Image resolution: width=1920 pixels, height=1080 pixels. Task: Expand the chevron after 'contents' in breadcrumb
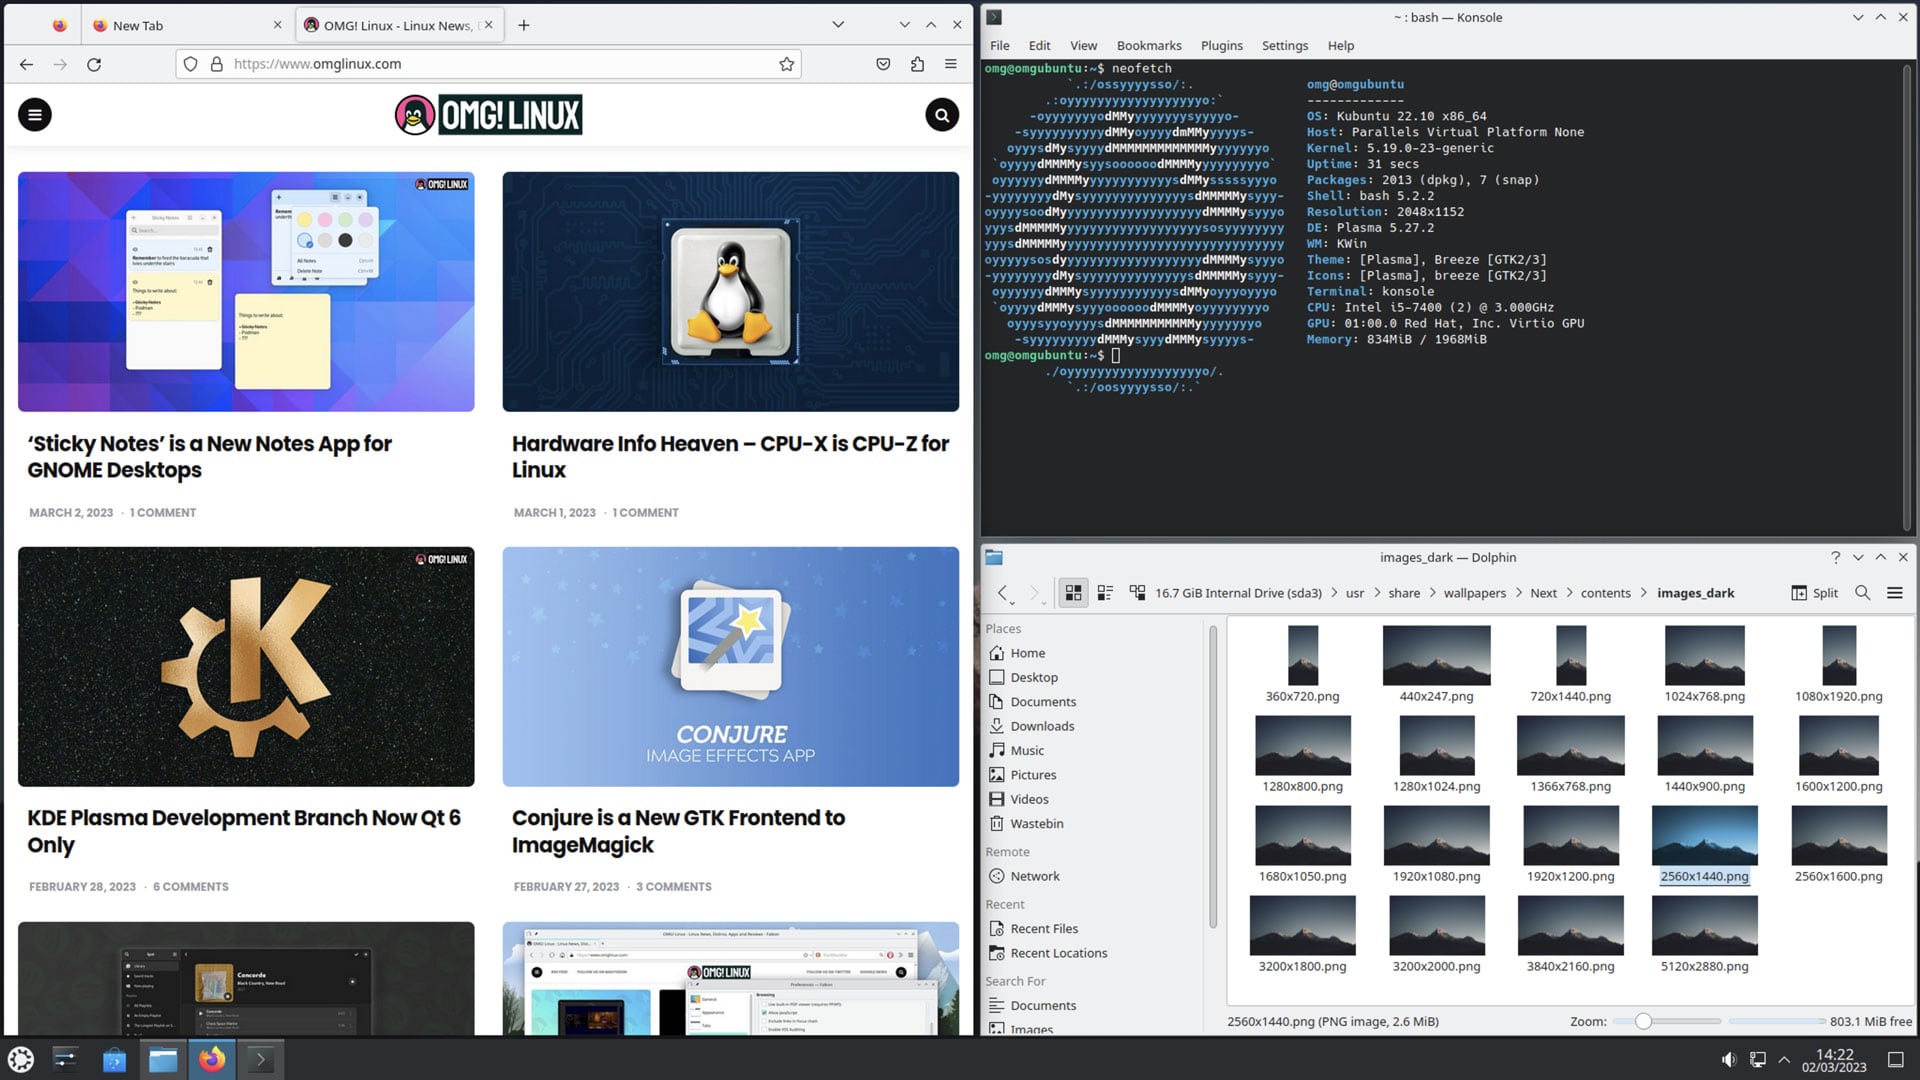click(1644, 593)
